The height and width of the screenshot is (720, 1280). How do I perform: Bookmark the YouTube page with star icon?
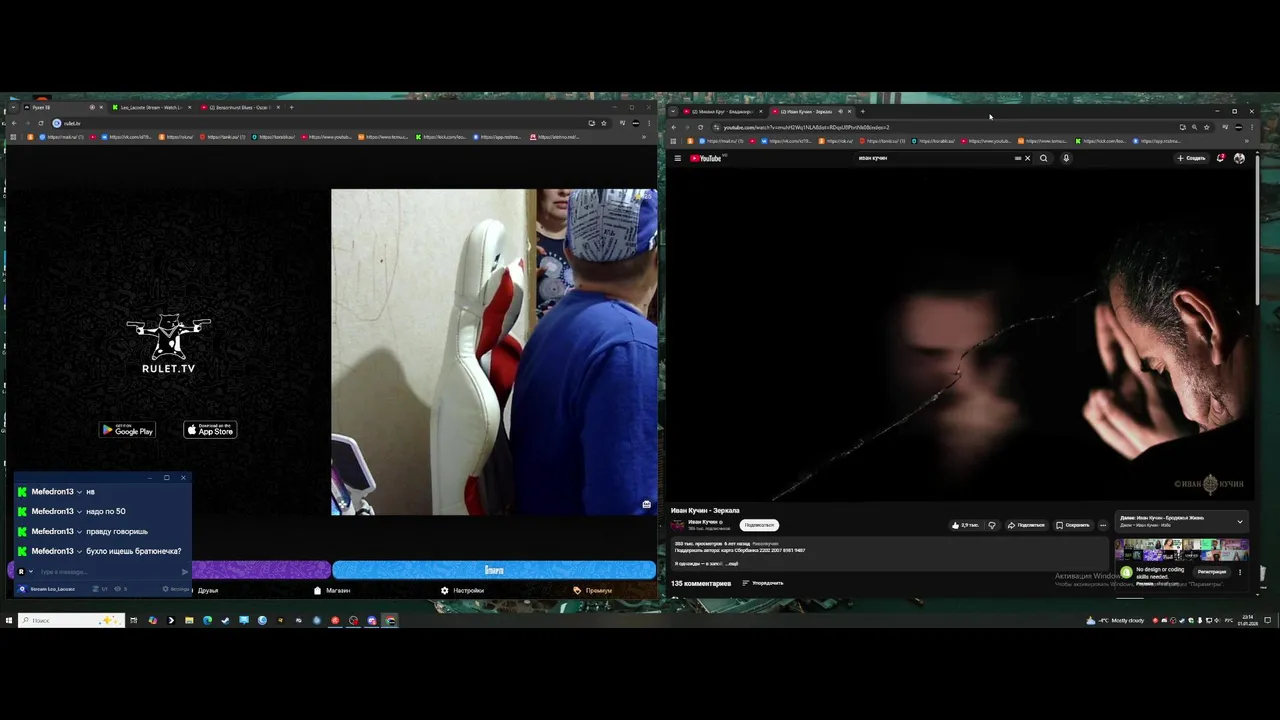(1206, 127)
